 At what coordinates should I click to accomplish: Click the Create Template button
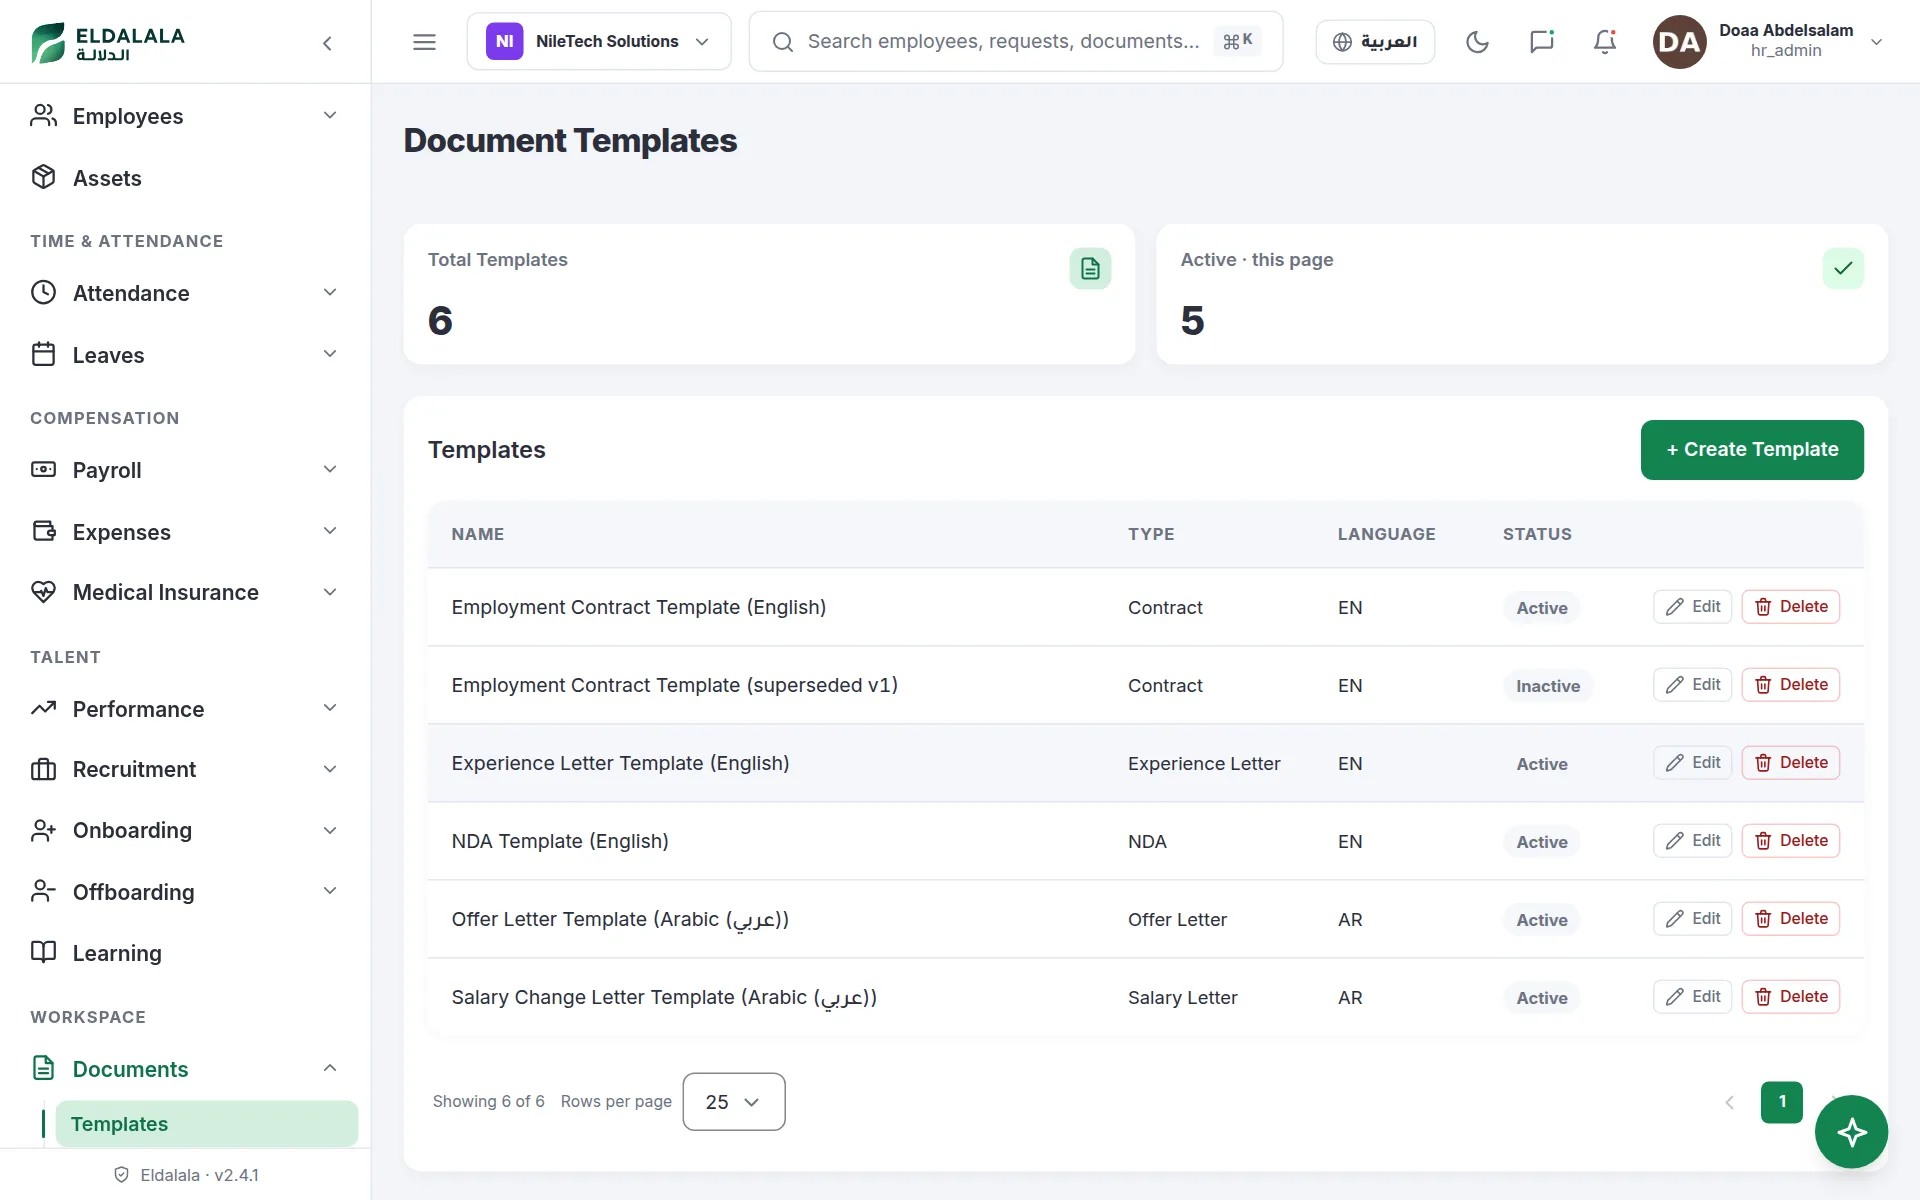coord(1752,450)
